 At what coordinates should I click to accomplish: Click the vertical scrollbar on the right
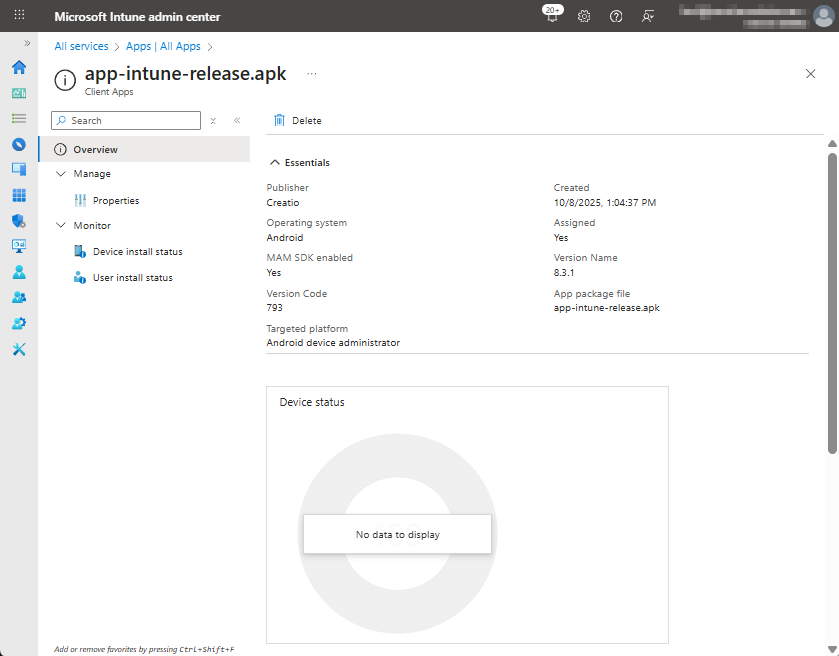832,300
